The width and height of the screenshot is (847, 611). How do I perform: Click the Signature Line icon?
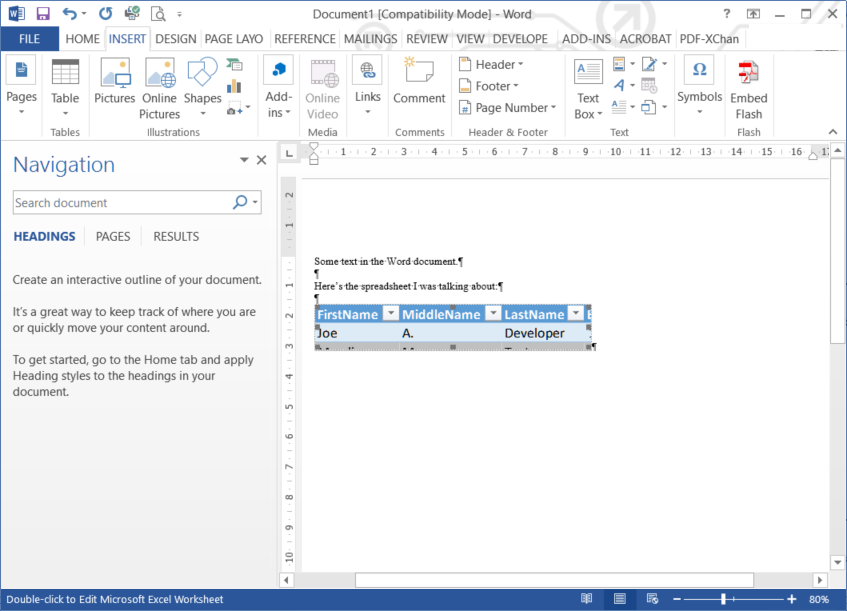[x=649, y=64]
